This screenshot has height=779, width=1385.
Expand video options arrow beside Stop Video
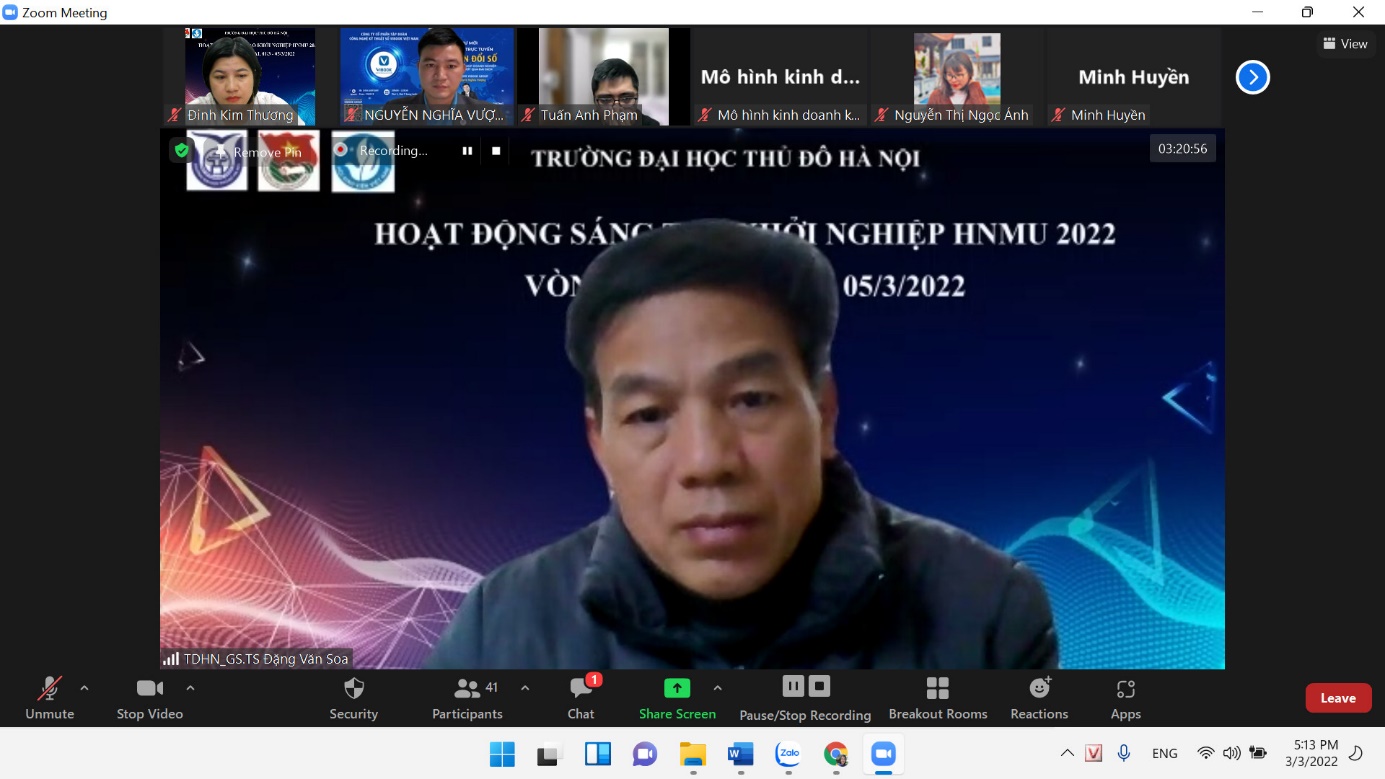click(x=190, y=688)
